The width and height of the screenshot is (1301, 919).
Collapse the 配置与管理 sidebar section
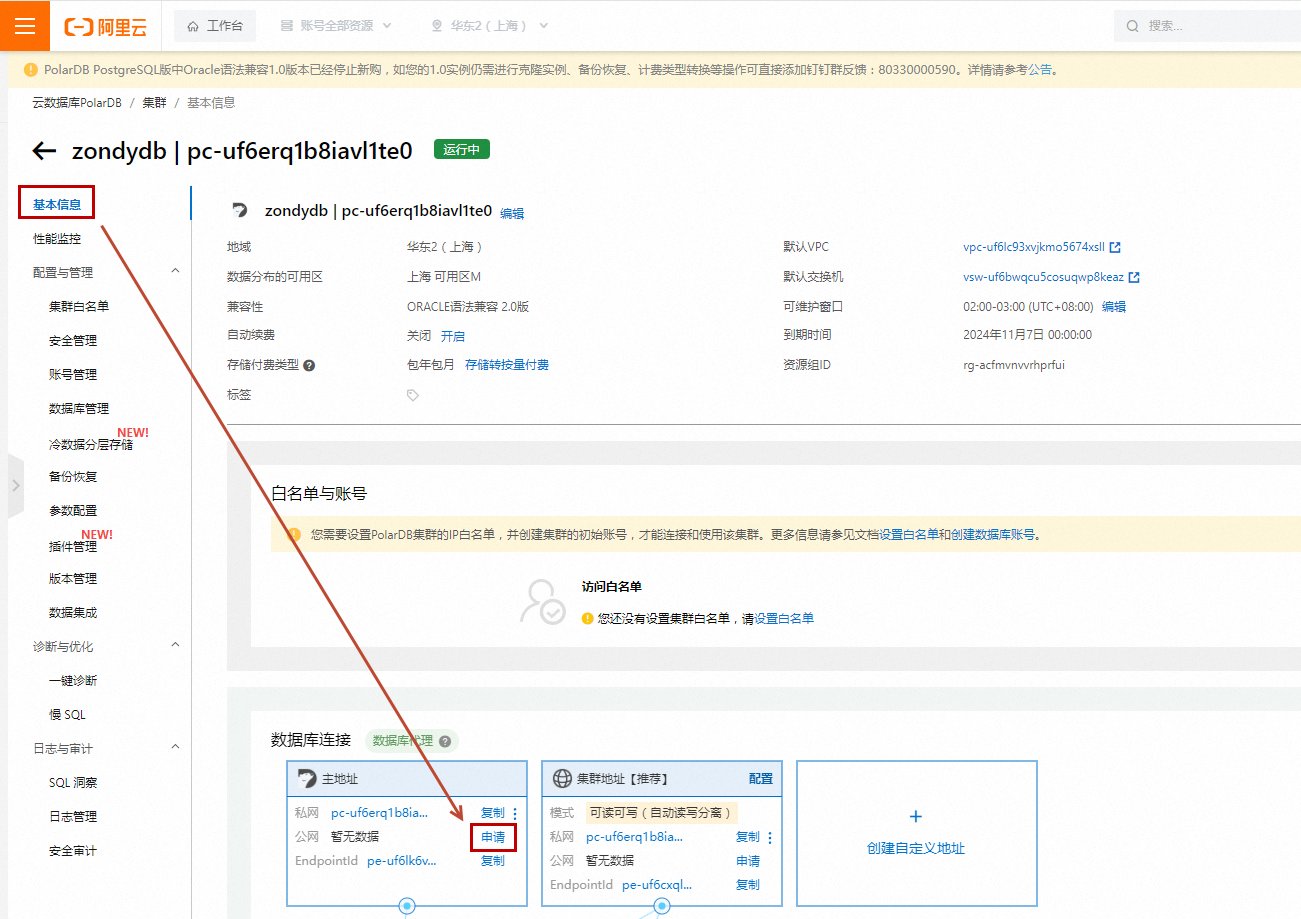176,271
